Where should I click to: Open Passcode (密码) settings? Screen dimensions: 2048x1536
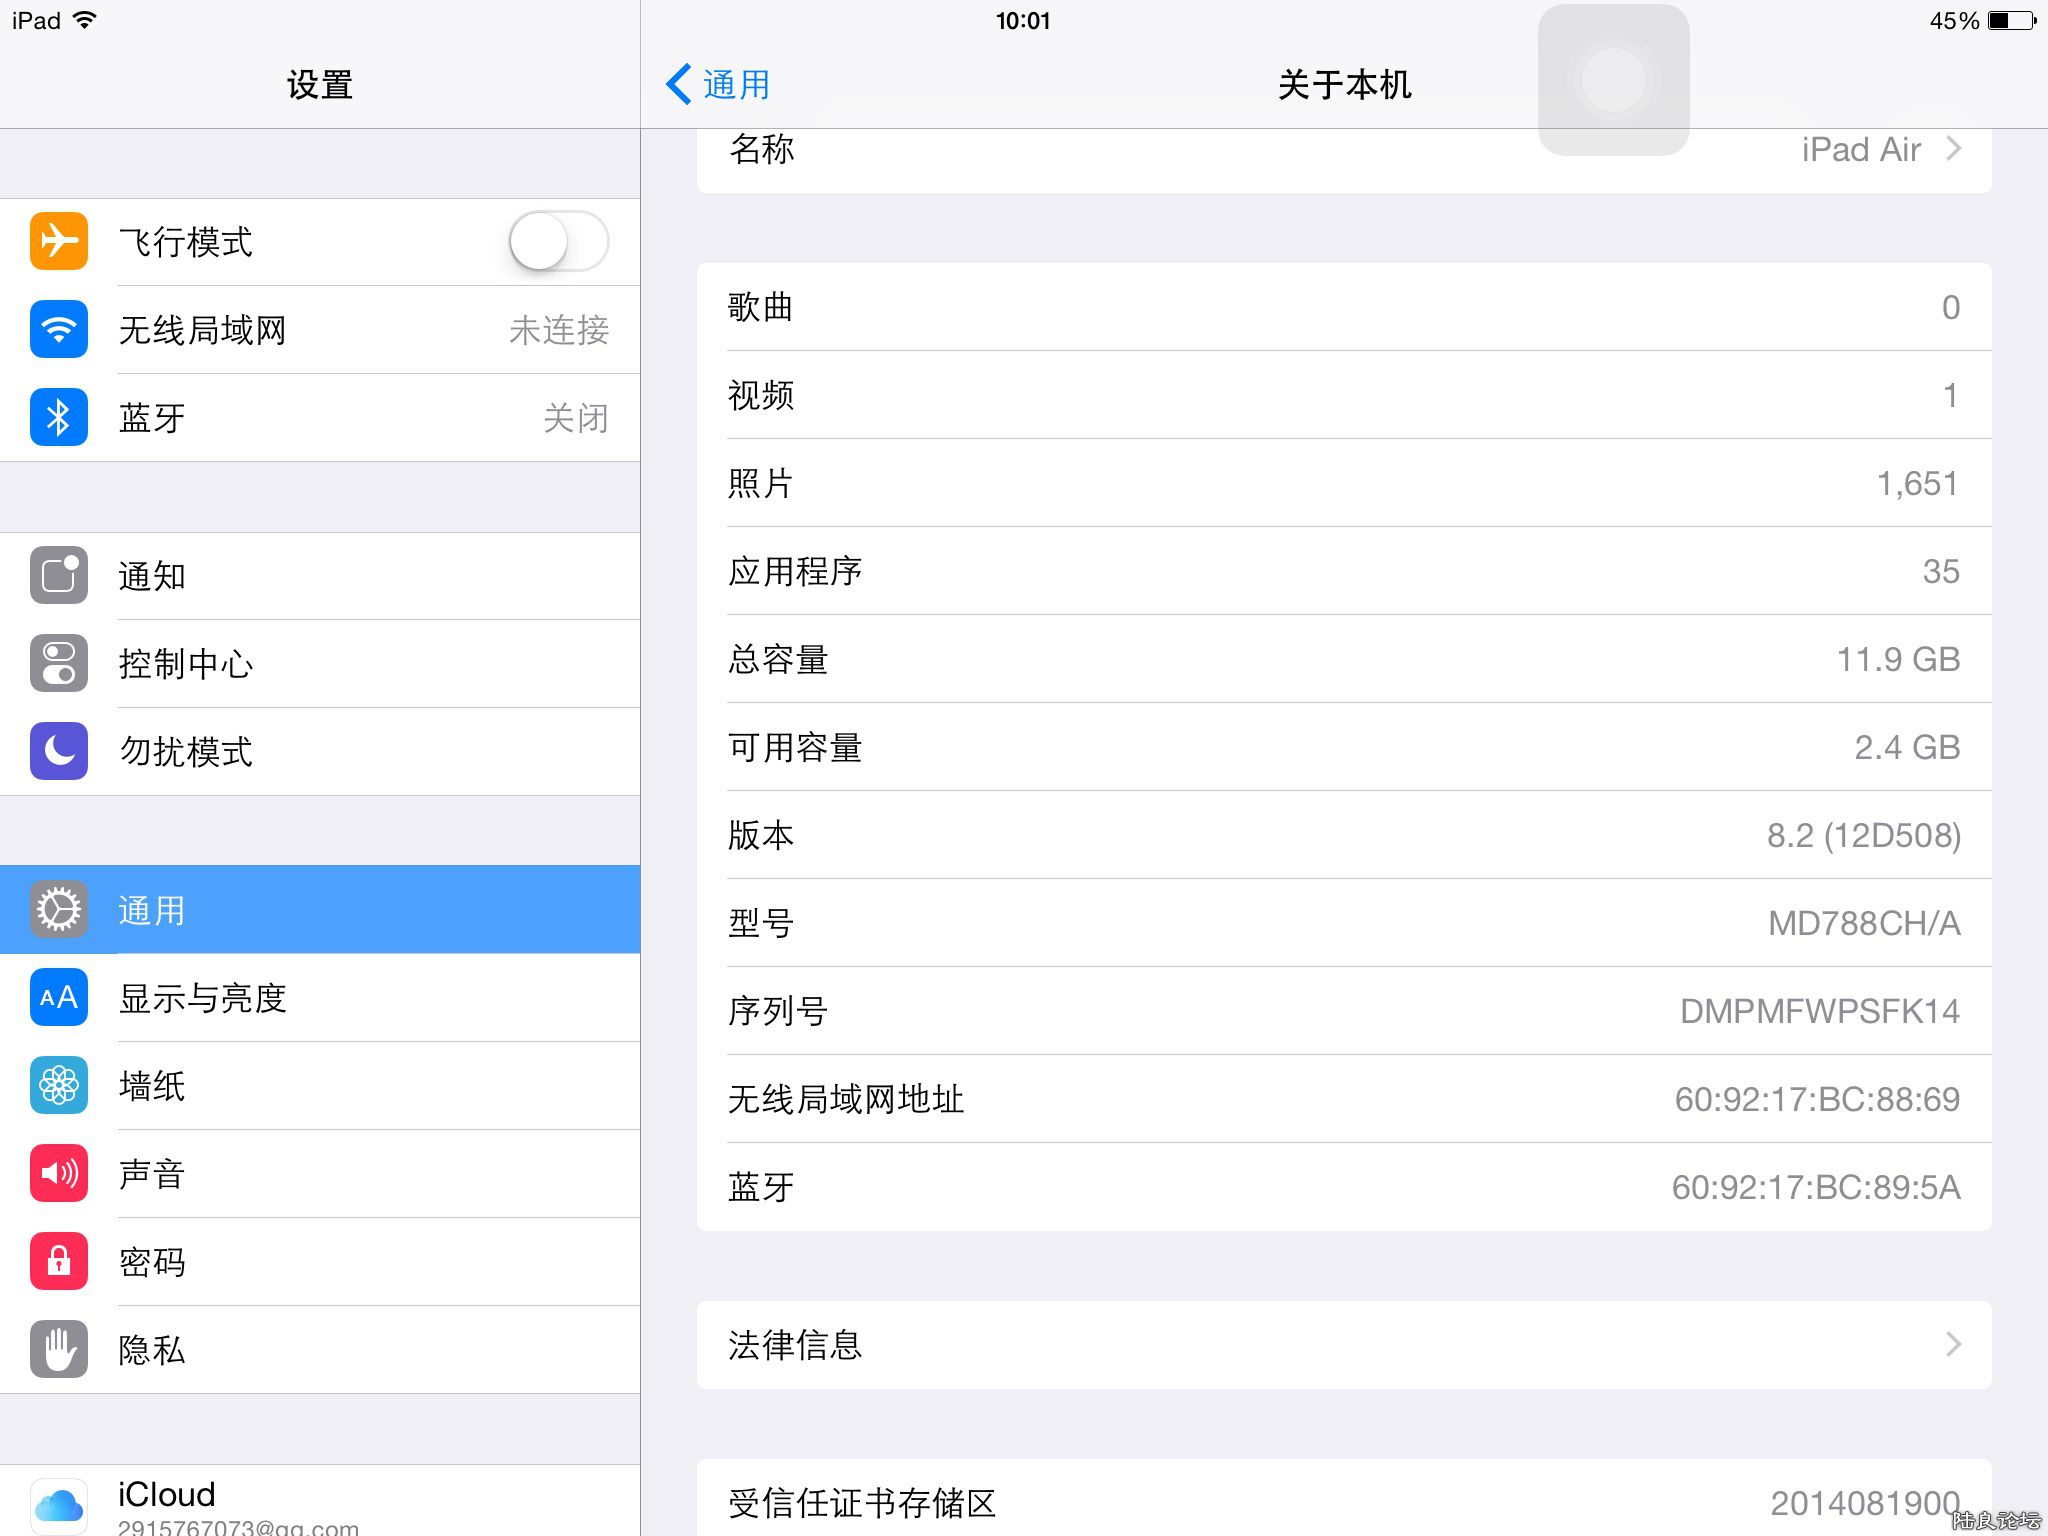point(152,1262)
